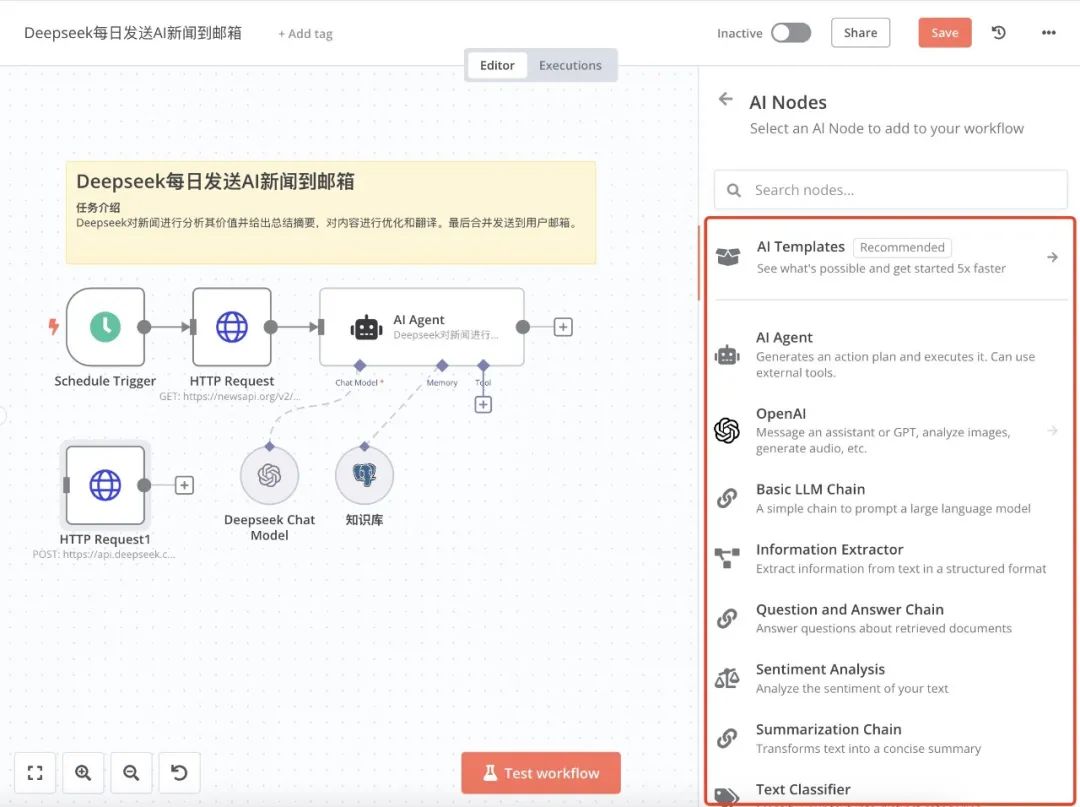Click Add tag link

click(x=305, y=34)
